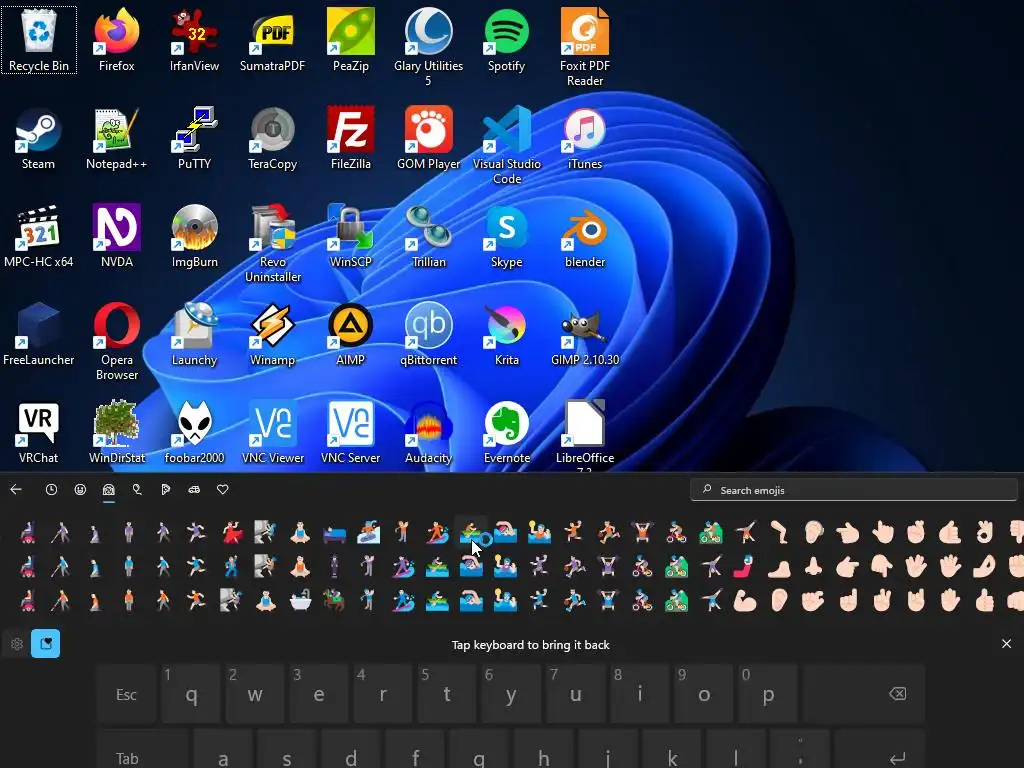
Task: Select the Notepad++ desktop shortcut
Action: (x=116, y=138)
